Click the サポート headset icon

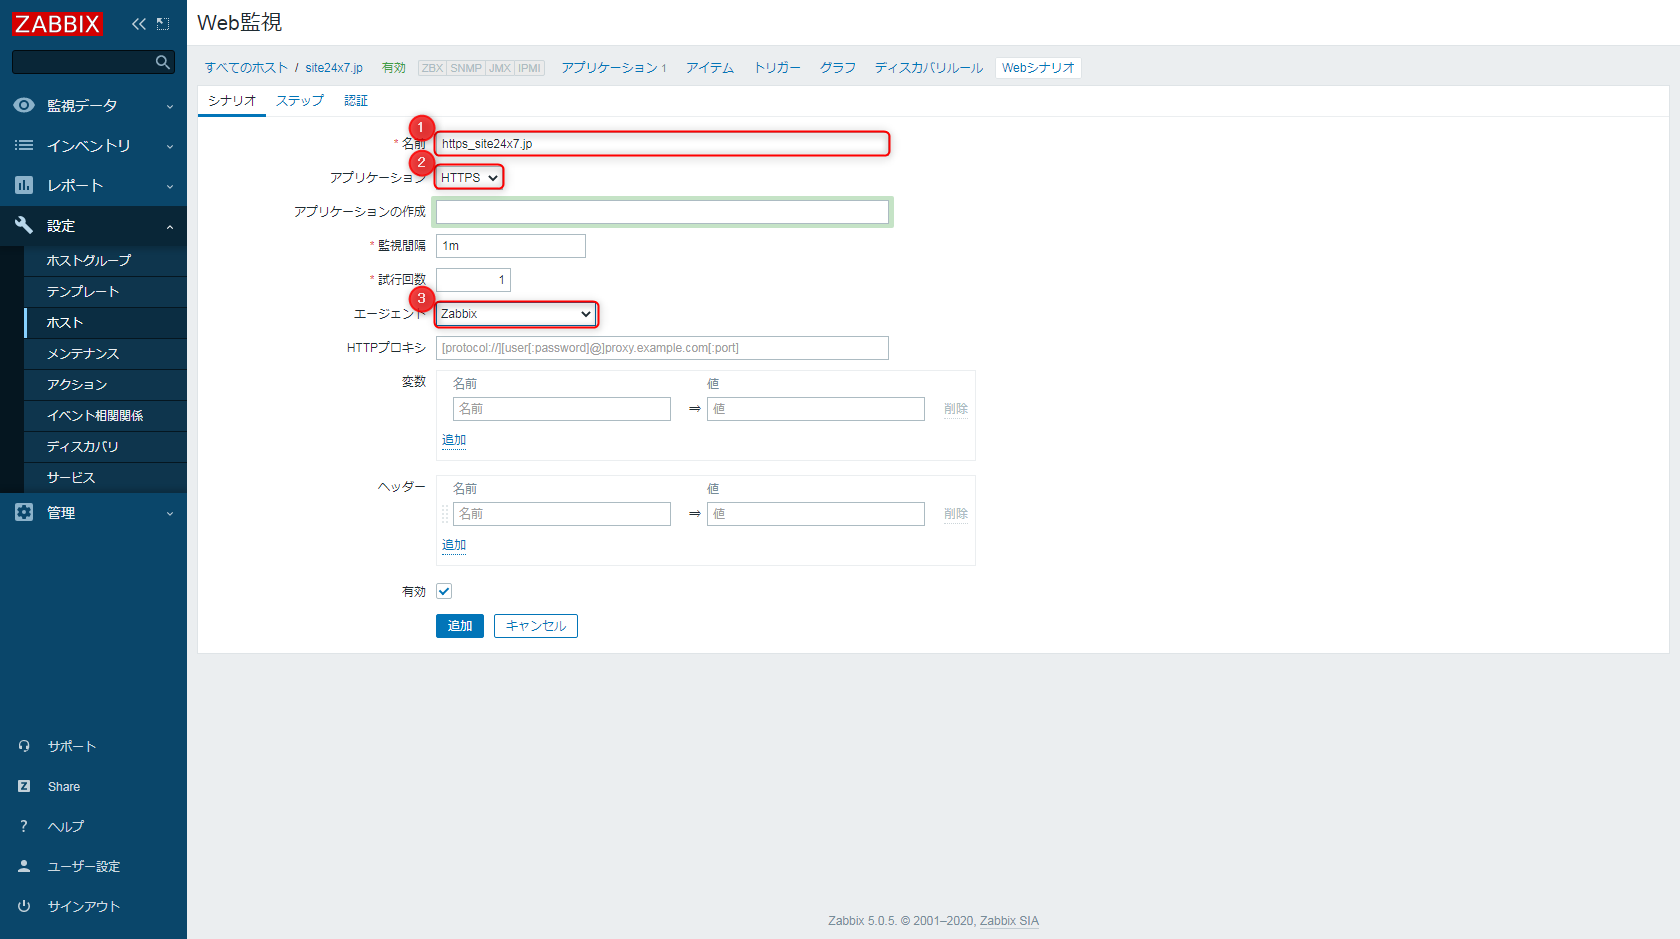pyautogui.click(x=24, y=746)
